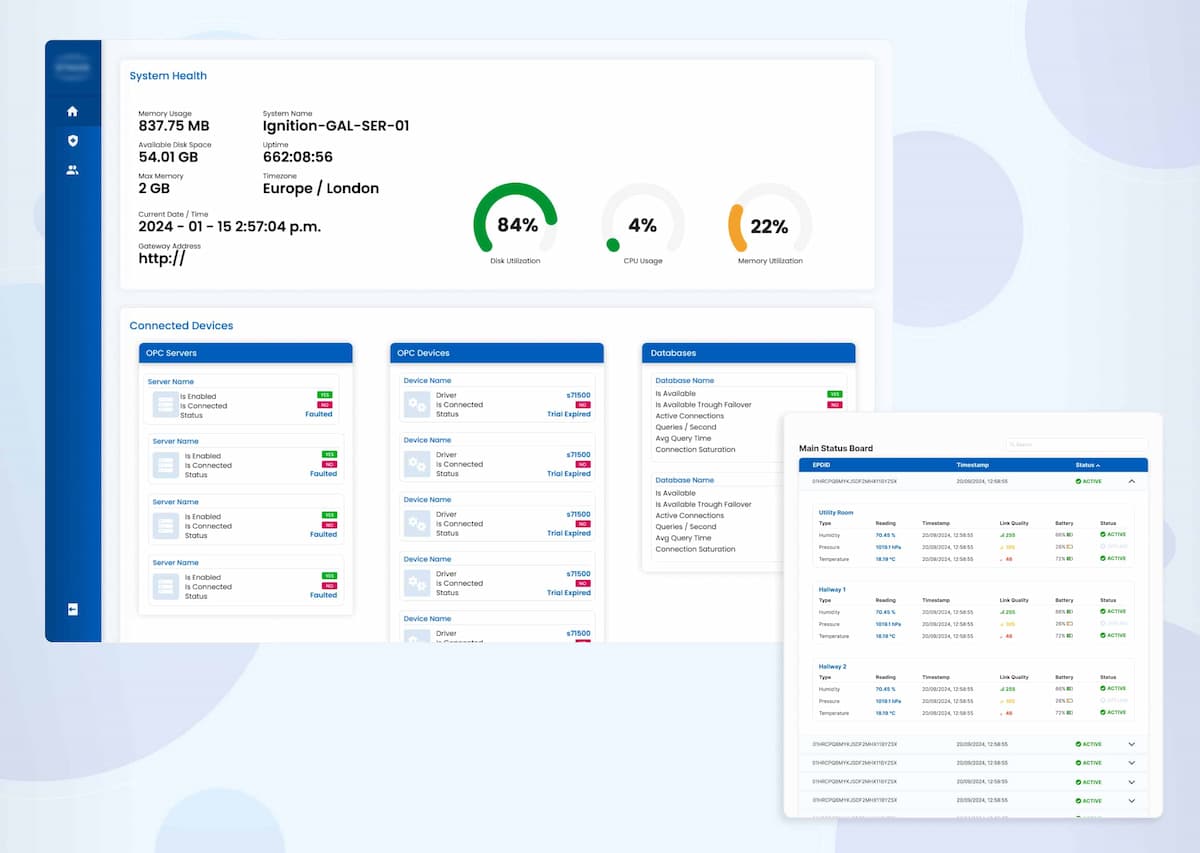Click the first OPC device gears icon
The width and height of the screenshot is (1200, 853).
coord(416,404)
